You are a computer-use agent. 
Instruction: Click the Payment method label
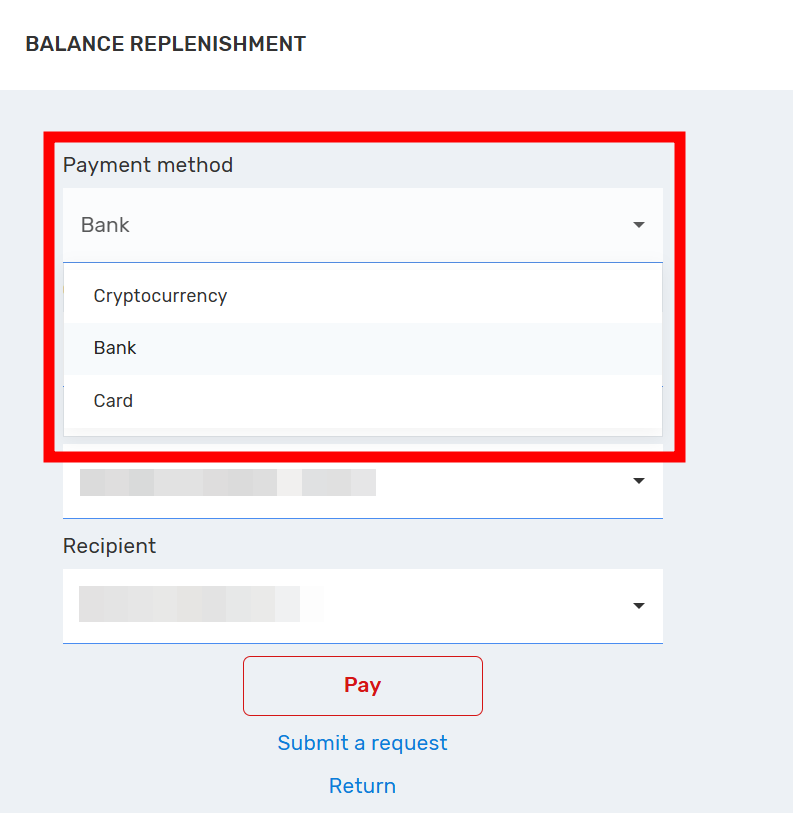point(148,165)
